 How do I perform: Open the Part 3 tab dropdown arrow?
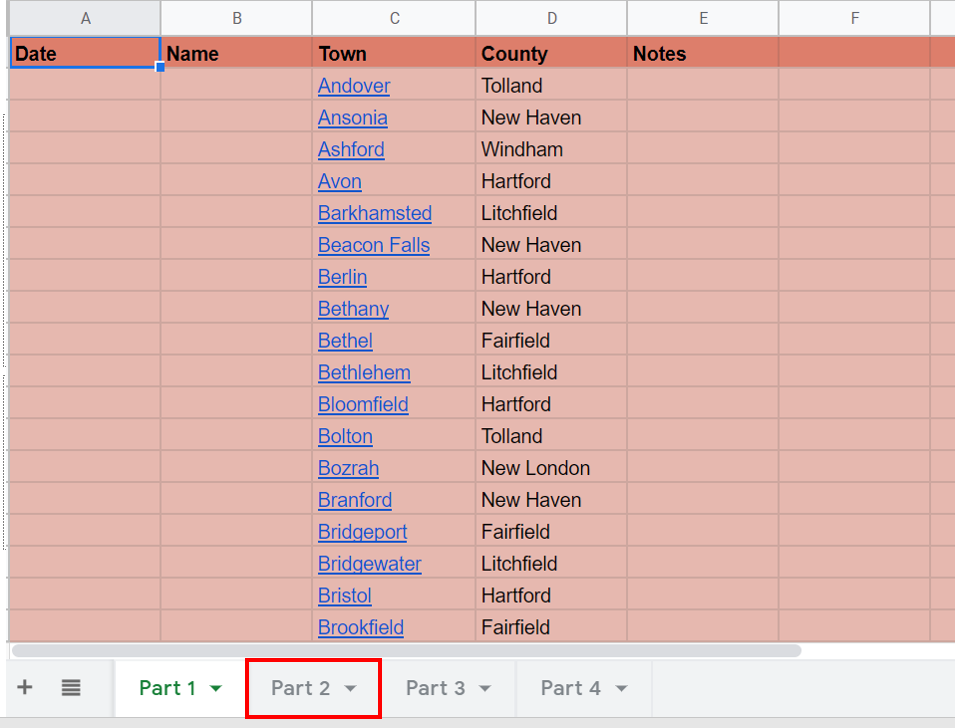pyautogui.click(x=485, y=689)
